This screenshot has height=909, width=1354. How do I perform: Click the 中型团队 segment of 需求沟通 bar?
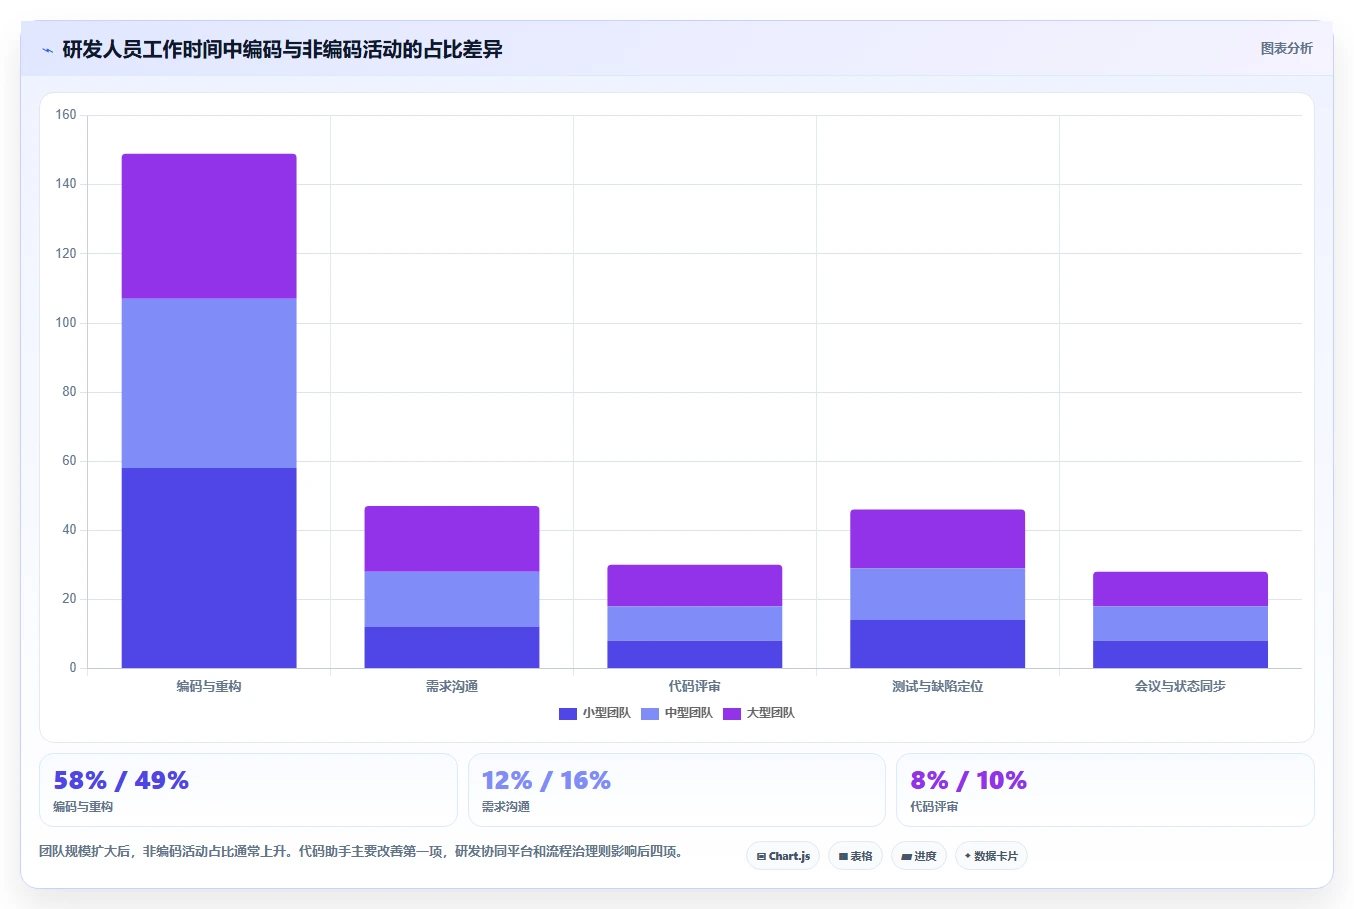click(x=452, y=599)
